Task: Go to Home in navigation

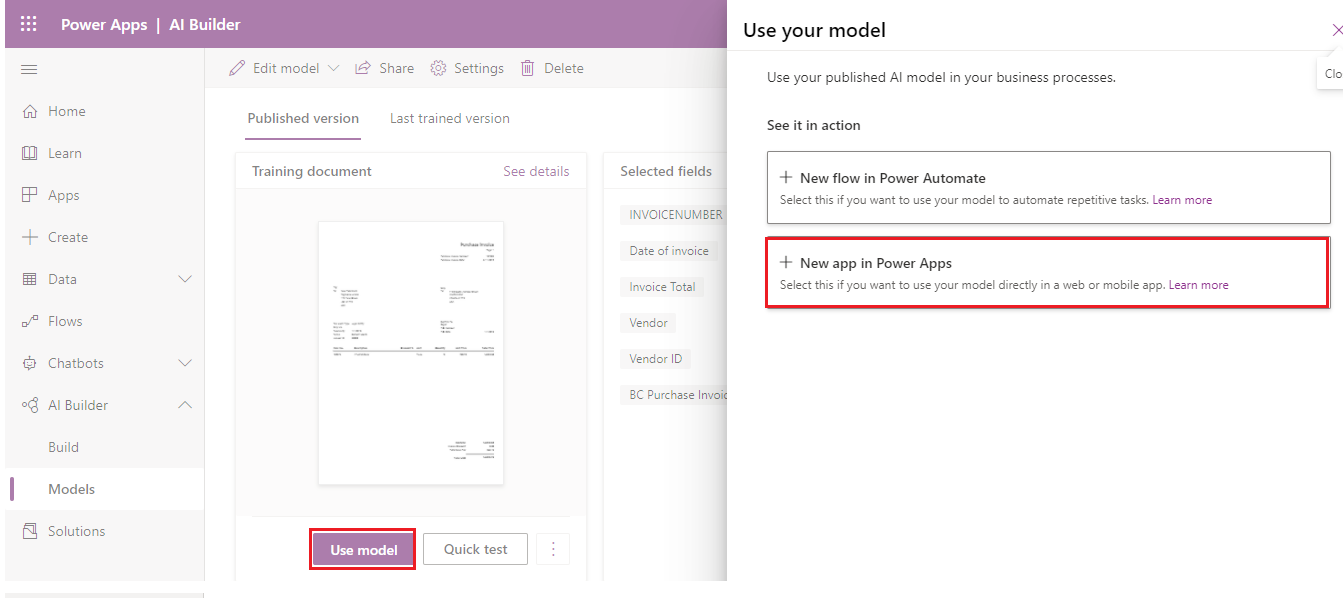Action: pyautogui.click(x=67, y=111)
